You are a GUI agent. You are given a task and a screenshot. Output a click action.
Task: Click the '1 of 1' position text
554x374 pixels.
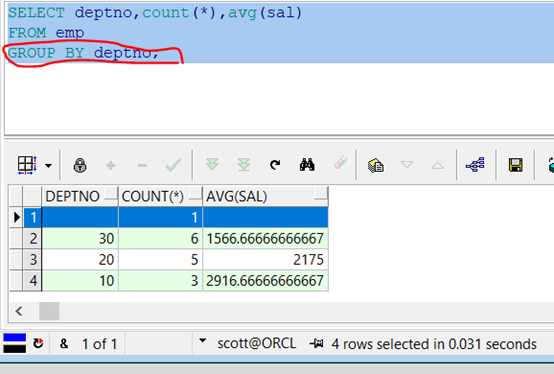(x=99, y=344)
